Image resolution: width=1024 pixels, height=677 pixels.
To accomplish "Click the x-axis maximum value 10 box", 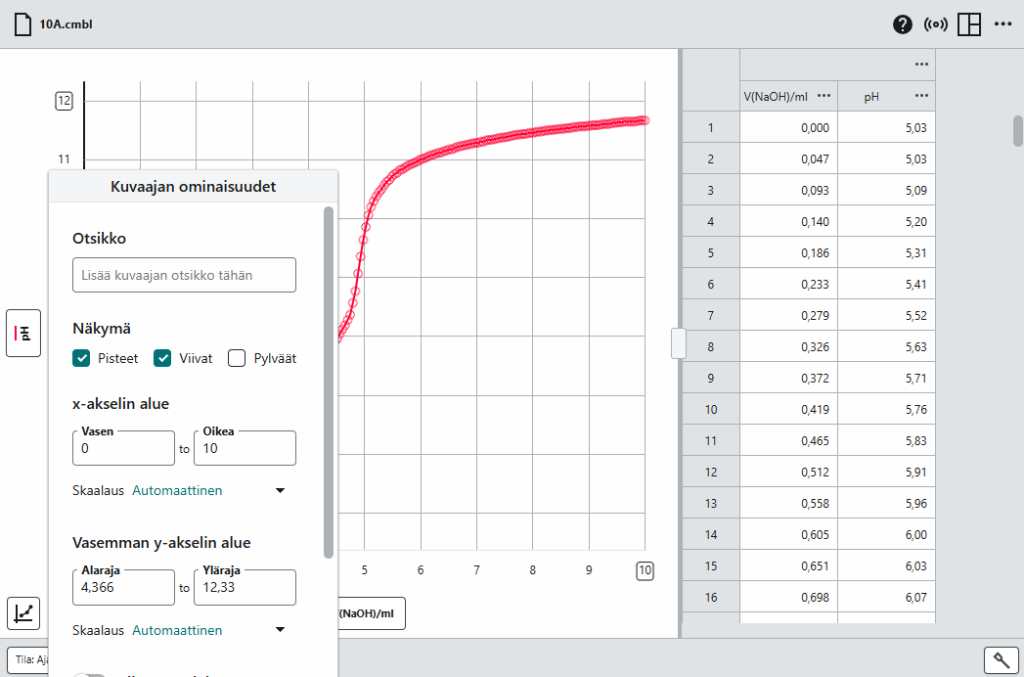I will [x=645, y=571].
